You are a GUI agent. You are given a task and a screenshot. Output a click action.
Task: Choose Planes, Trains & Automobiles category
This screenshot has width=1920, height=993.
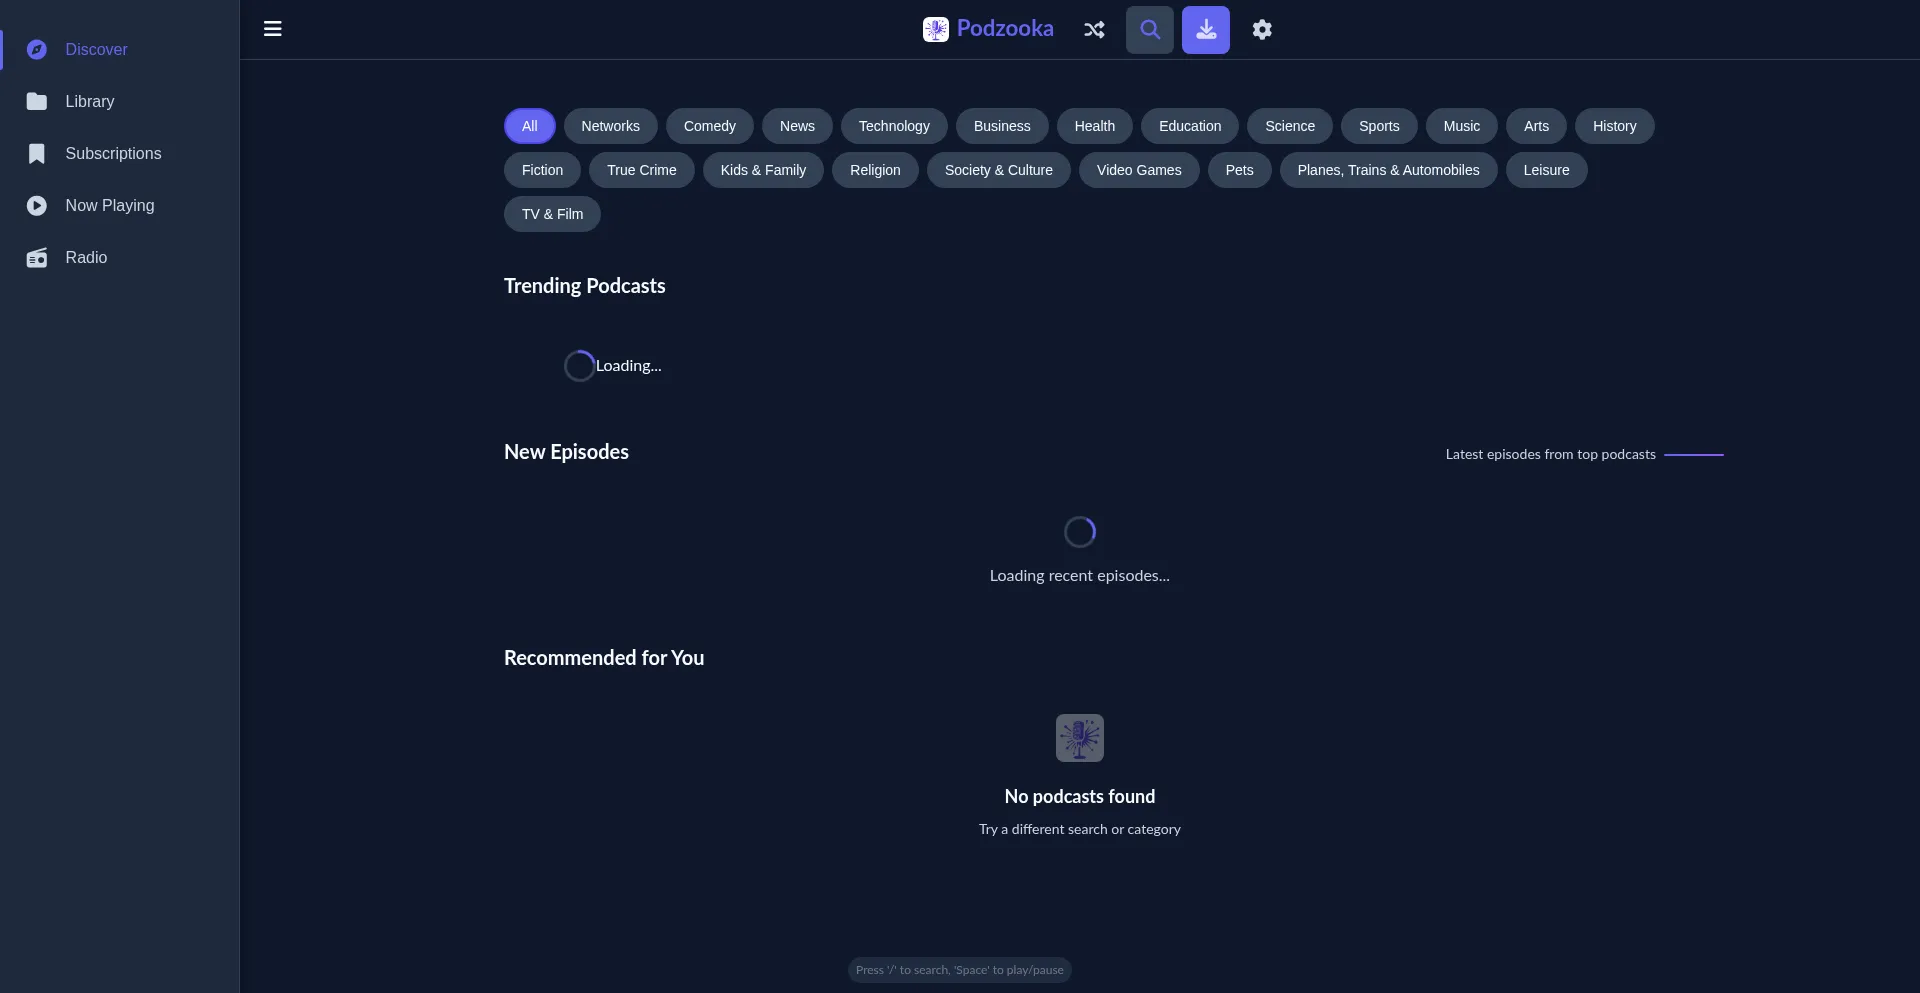point(1388,170)
